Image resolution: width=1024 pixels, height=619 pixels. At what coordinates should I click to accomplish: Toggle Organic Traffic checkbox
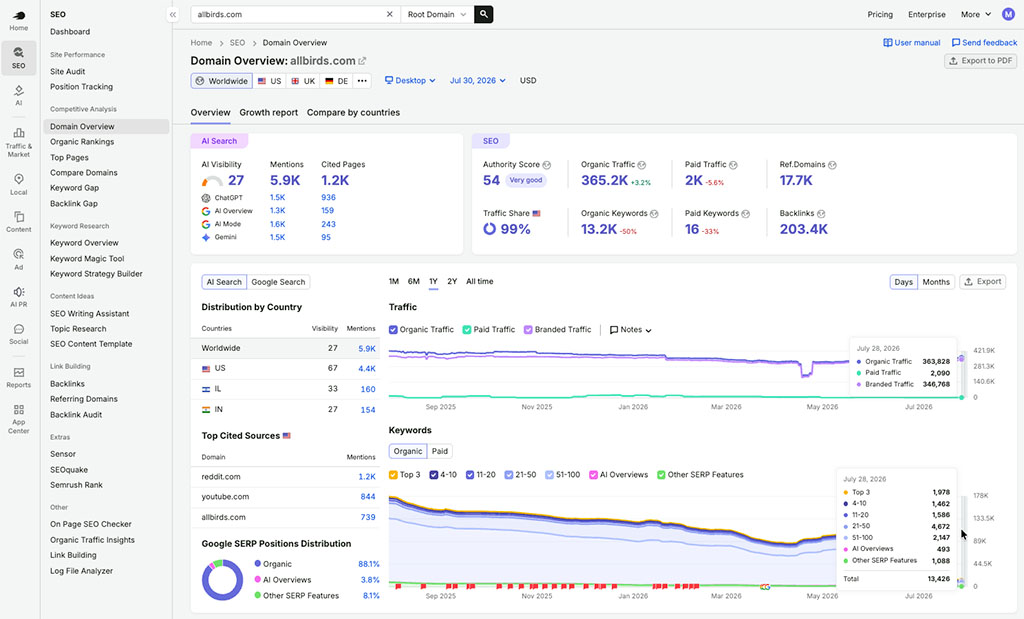pyautogui.click(x=393, y=330)
